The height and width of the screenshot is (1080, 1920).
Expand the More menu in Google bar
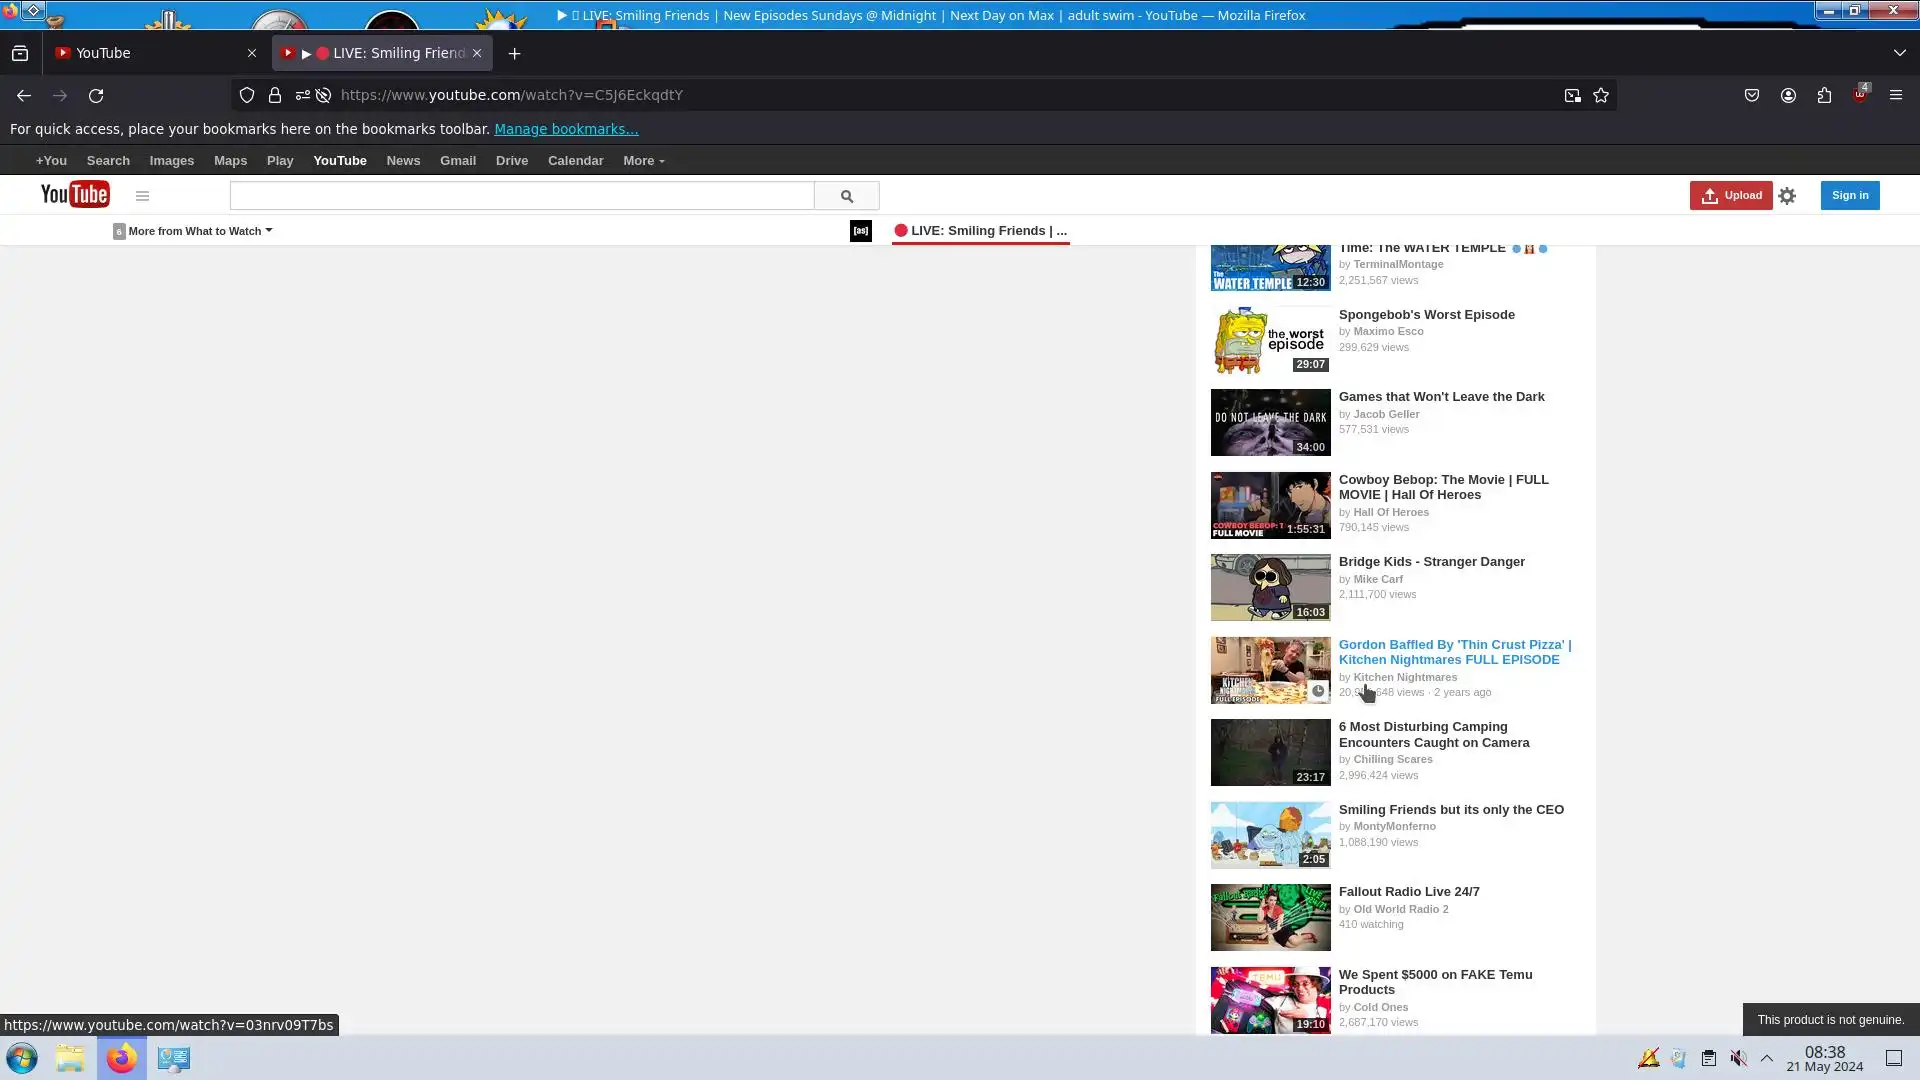(x=643, y=161)
